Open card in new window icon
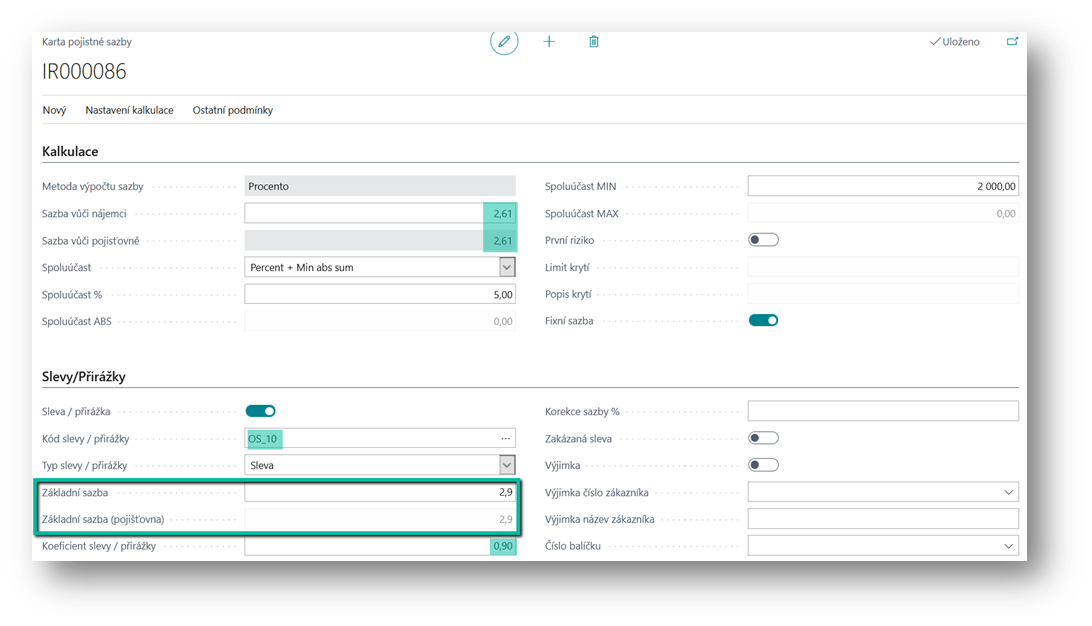This screenshot has height=626, width=1092. click(x=1012, y=42)
